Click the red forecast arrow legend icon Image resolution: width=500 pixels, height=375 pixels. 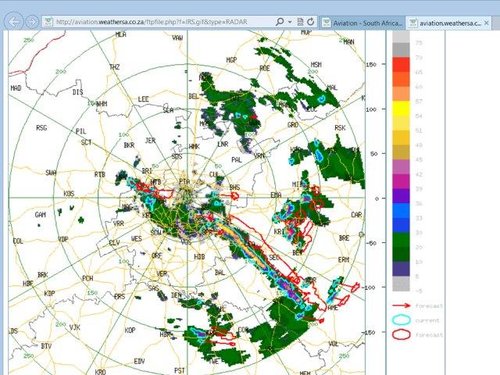click(401, 305)
